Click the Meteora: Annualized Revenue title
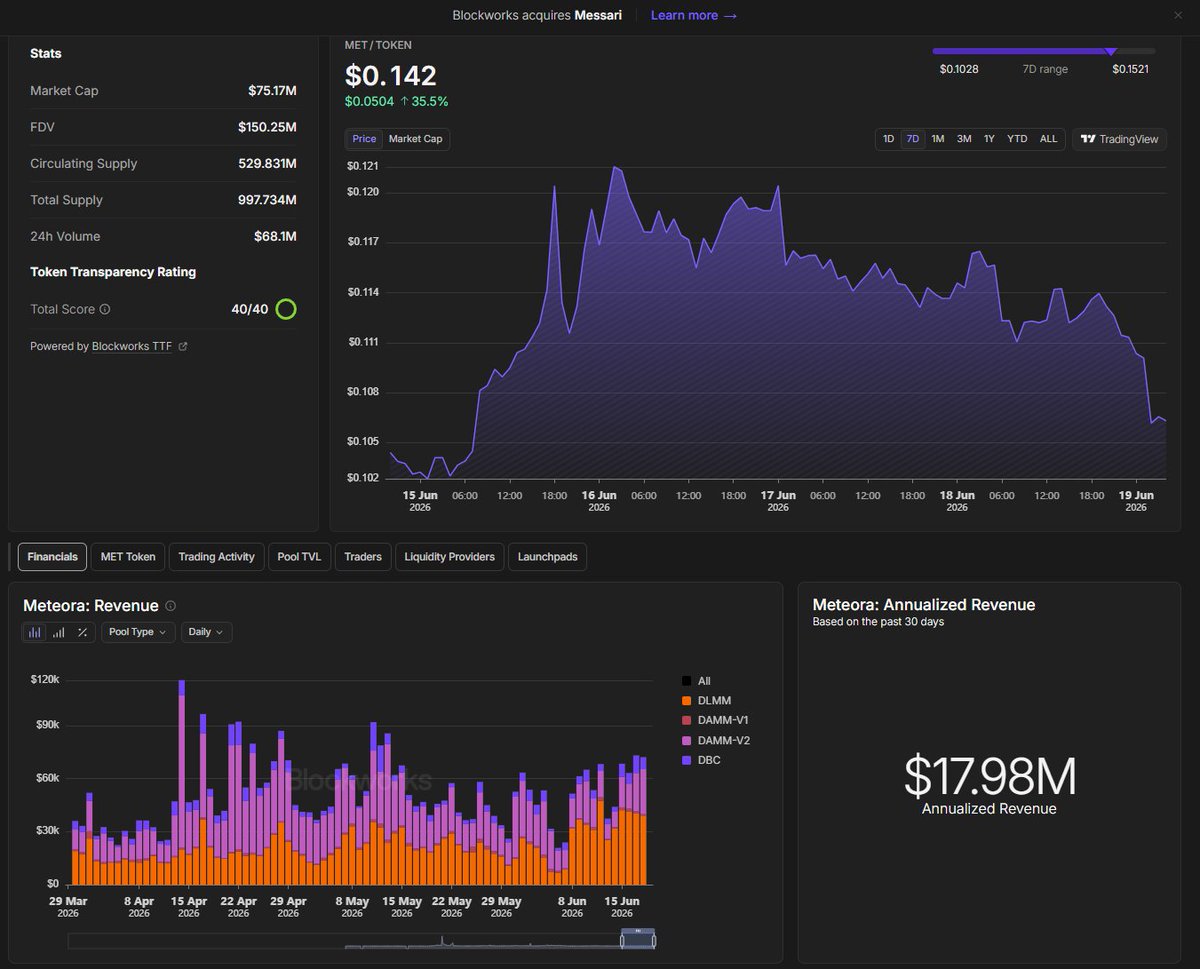The height and width of the screenshot is (969, 1200). click(x=923, y=605)
